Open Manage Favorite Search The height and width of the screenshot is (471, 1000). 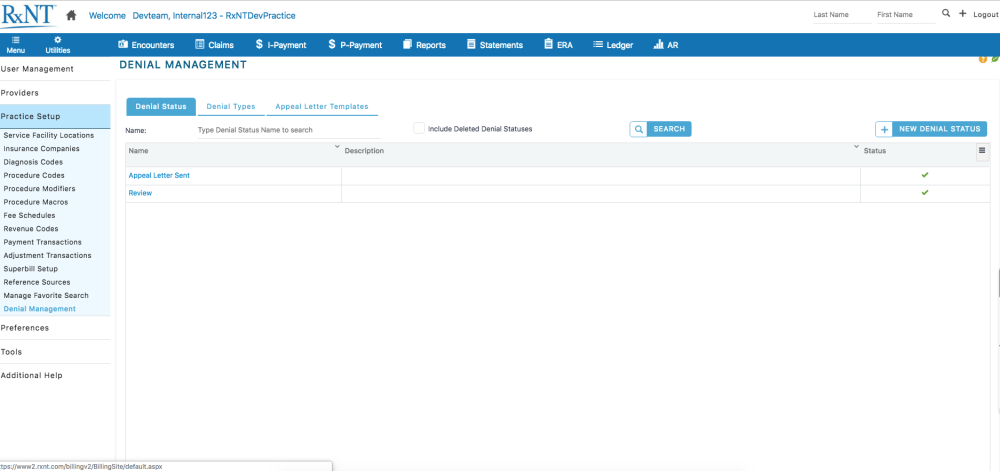(x=46, y=296)
